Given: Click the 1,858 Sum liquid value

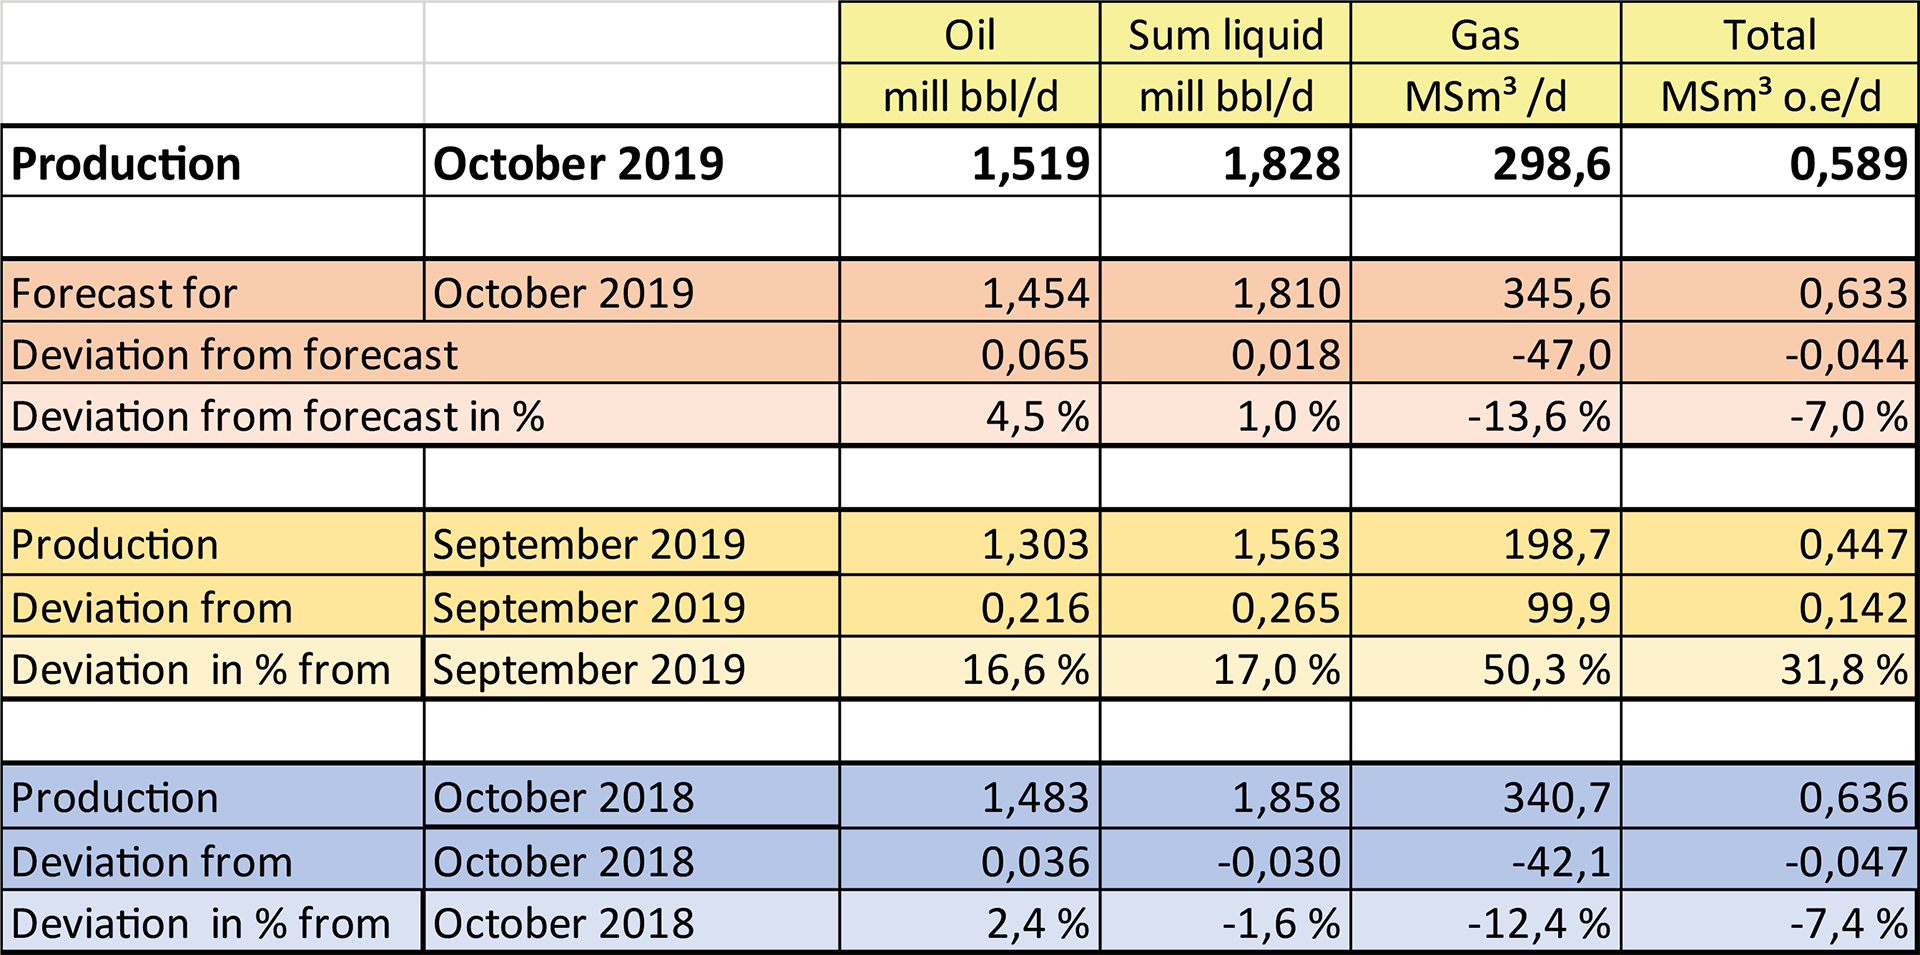Looking at the screenshot, I should pyautogui.click(x=1285, y=798).
